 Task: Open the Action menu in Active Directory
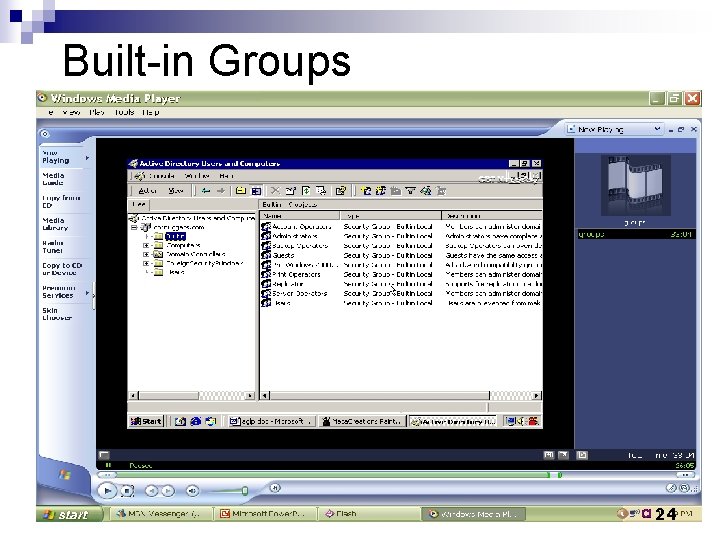click(147, 191)
